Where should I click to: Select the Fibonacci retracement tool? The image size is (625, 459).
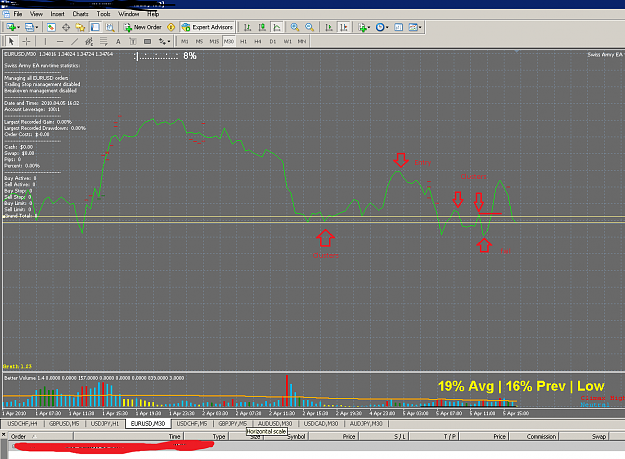click(x=104, y=41)
